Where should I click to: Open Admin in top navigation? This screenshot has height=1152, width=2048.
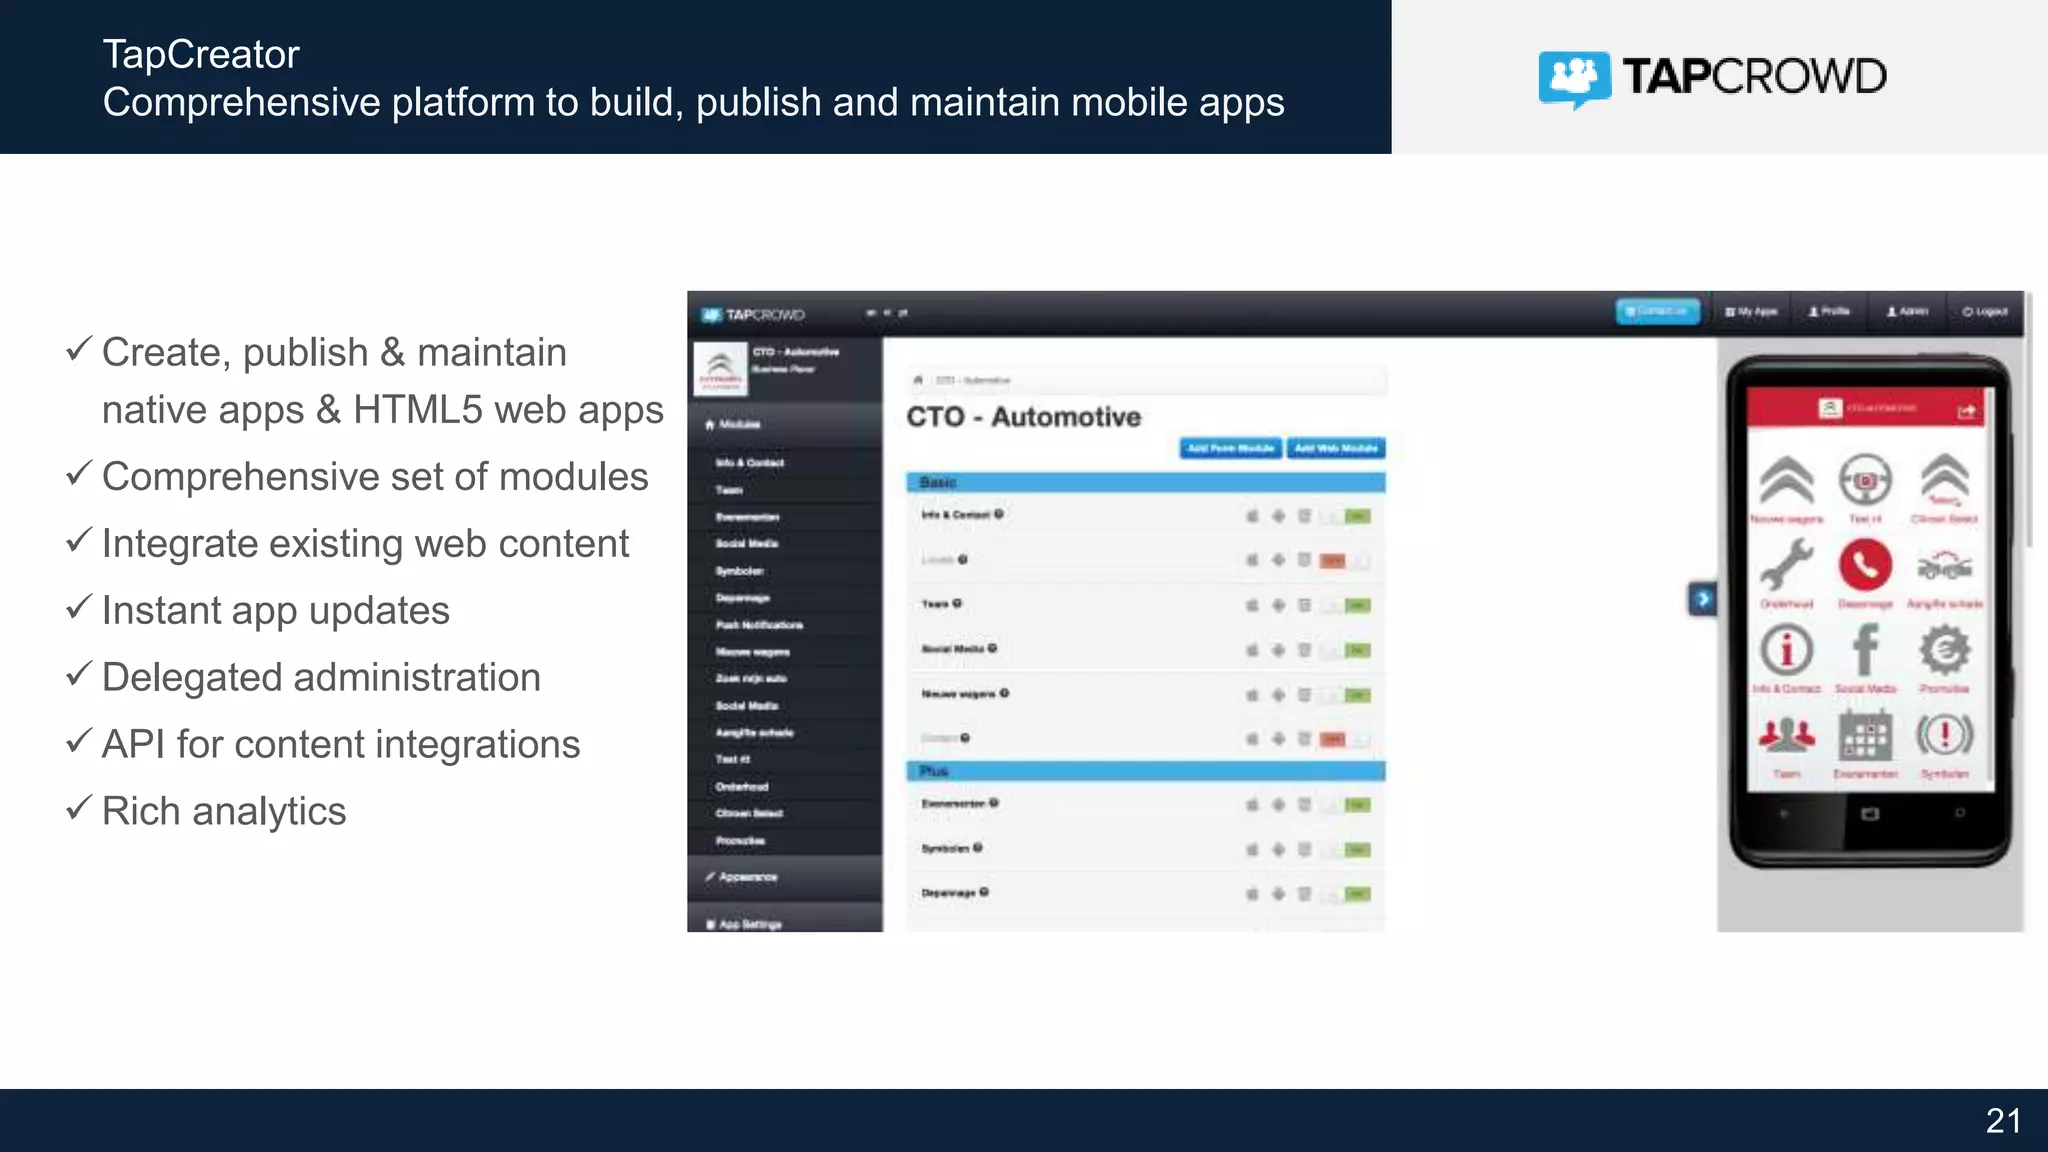tap(1907, 312)
